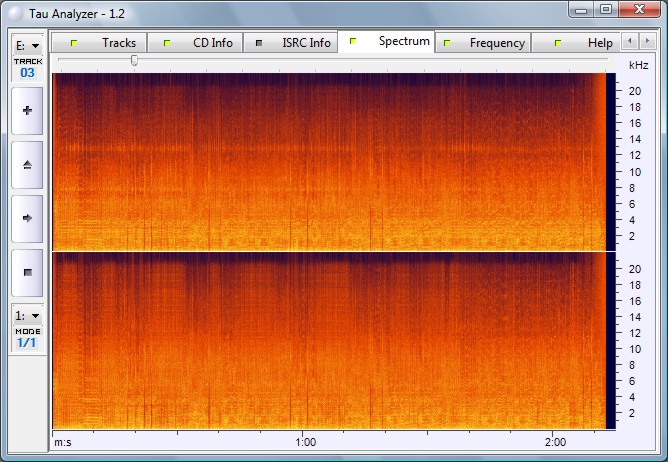Click the eject disc button
Image resolution: width=668 pixels, height=462 pixels.
(x=26, y=164)
